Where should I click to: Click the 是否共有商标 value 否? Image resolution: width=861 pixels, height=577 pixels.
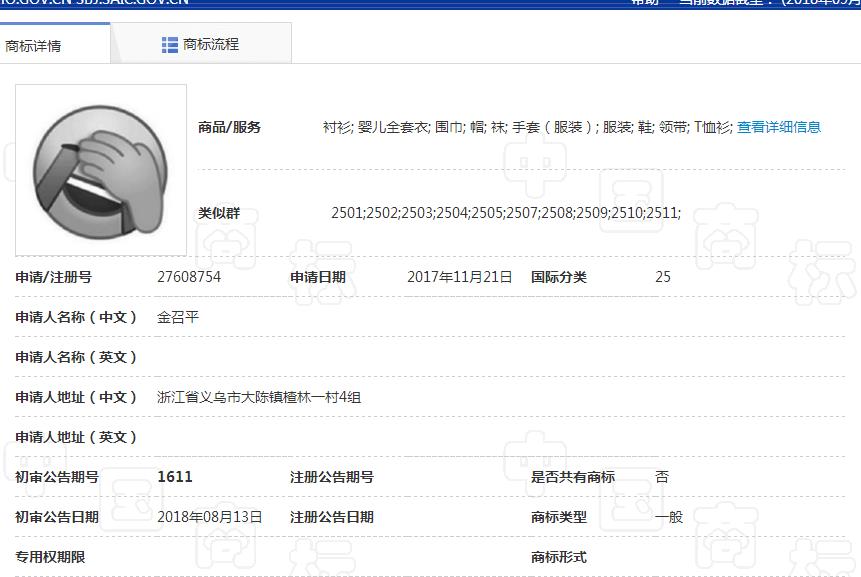pyautogui.click(x=662, y=477)
